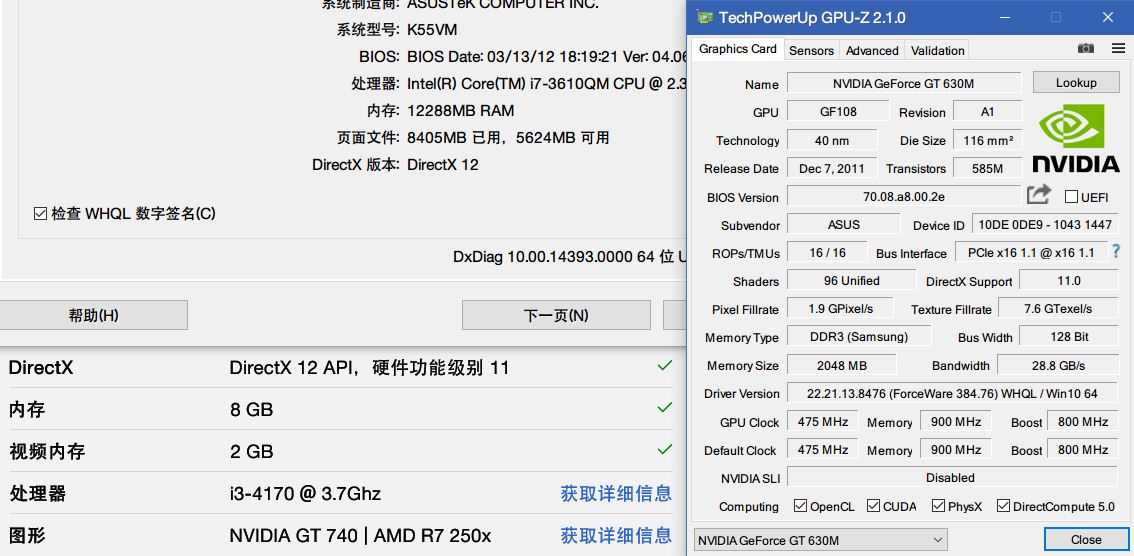Switch to the Graphics Card tab
The image size is (1134, 556).
point(738,48)
